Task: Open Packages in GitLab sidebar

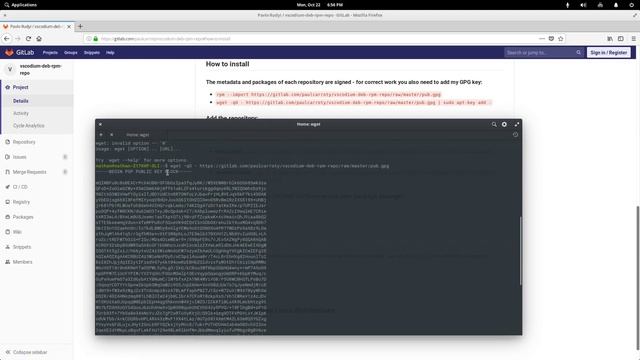Action: [23, 217]
